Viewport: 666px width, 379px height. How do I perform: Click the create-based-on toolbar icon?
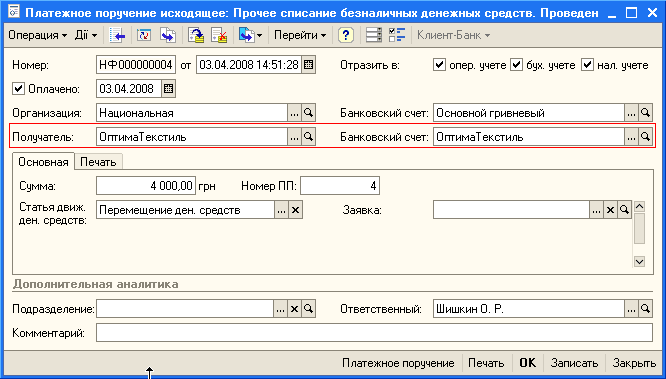pyautogui.click(x=246, y=35)
